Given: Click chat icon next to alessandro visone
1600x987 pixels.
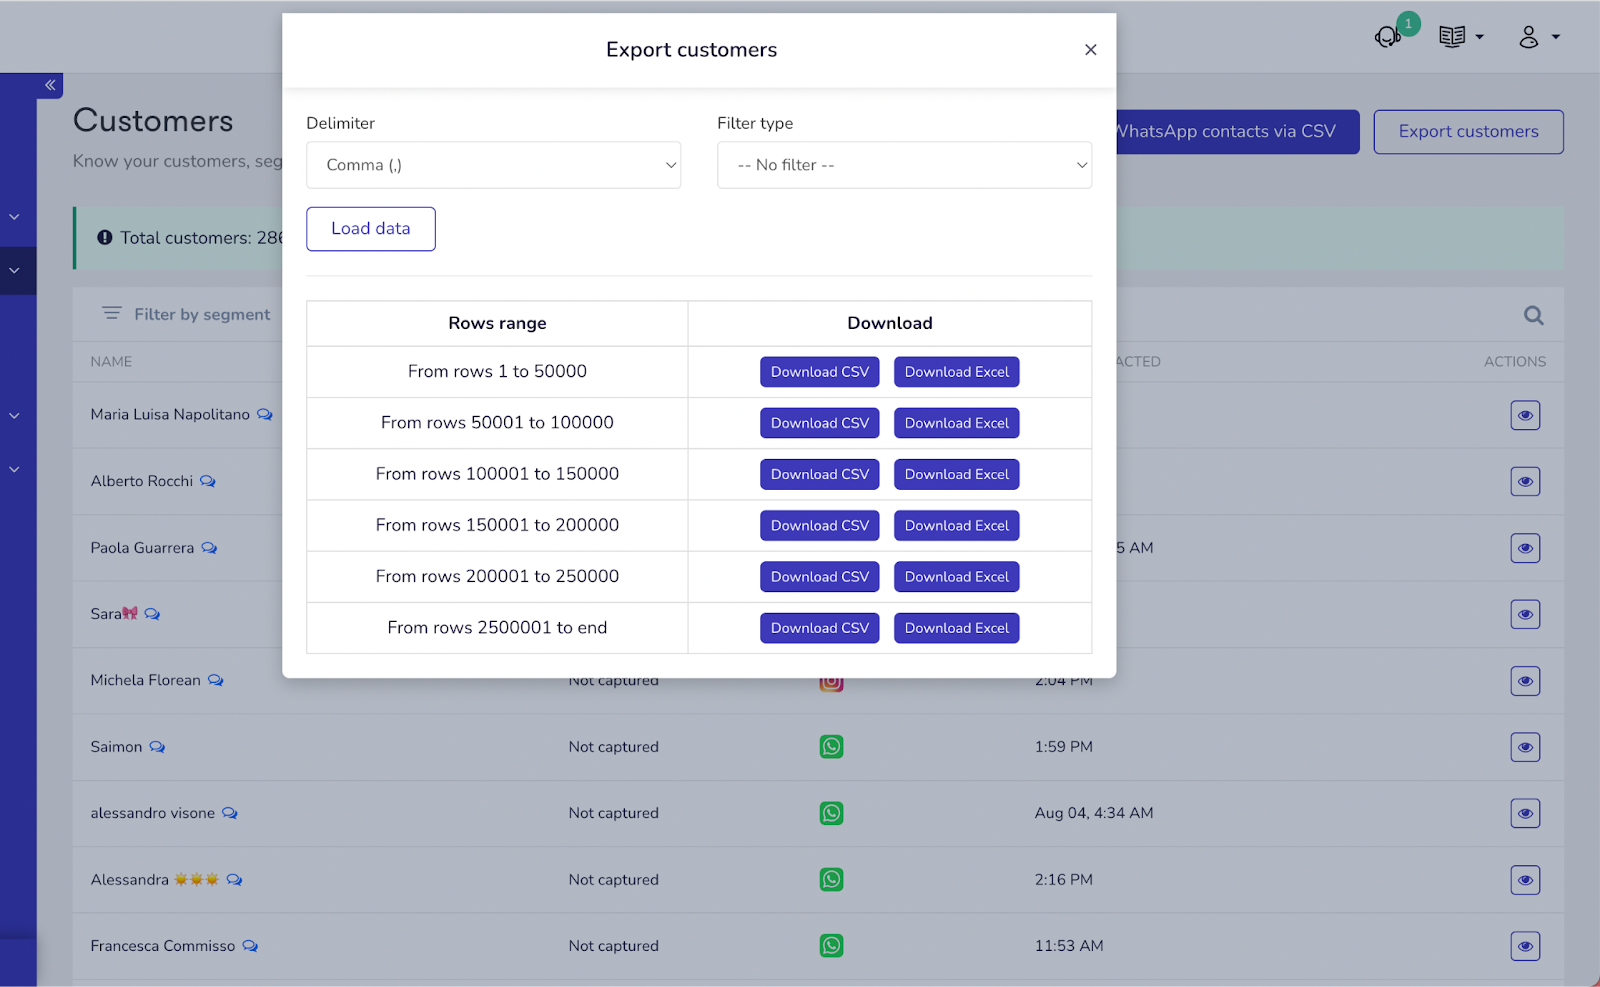Looking at the screenshot, I should click(230, 813).
